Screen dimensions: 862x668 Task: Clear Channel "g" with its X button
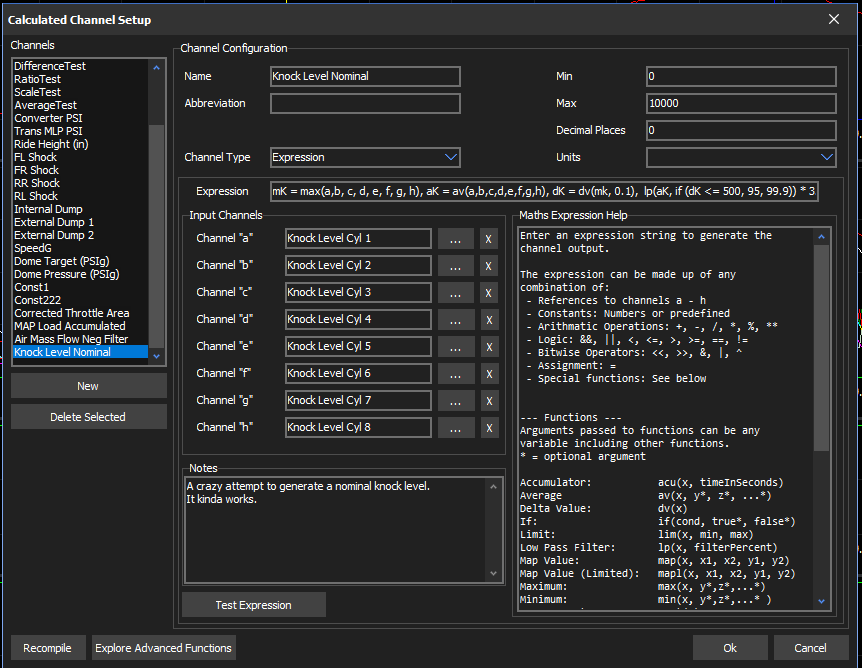pyautogui.click(x=489, y=401)
